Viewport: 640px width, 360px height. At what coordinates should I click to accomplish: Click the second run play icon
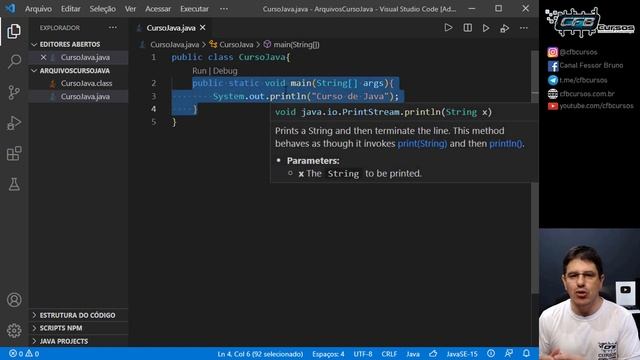pyautogui.click(x=486, y=28)
